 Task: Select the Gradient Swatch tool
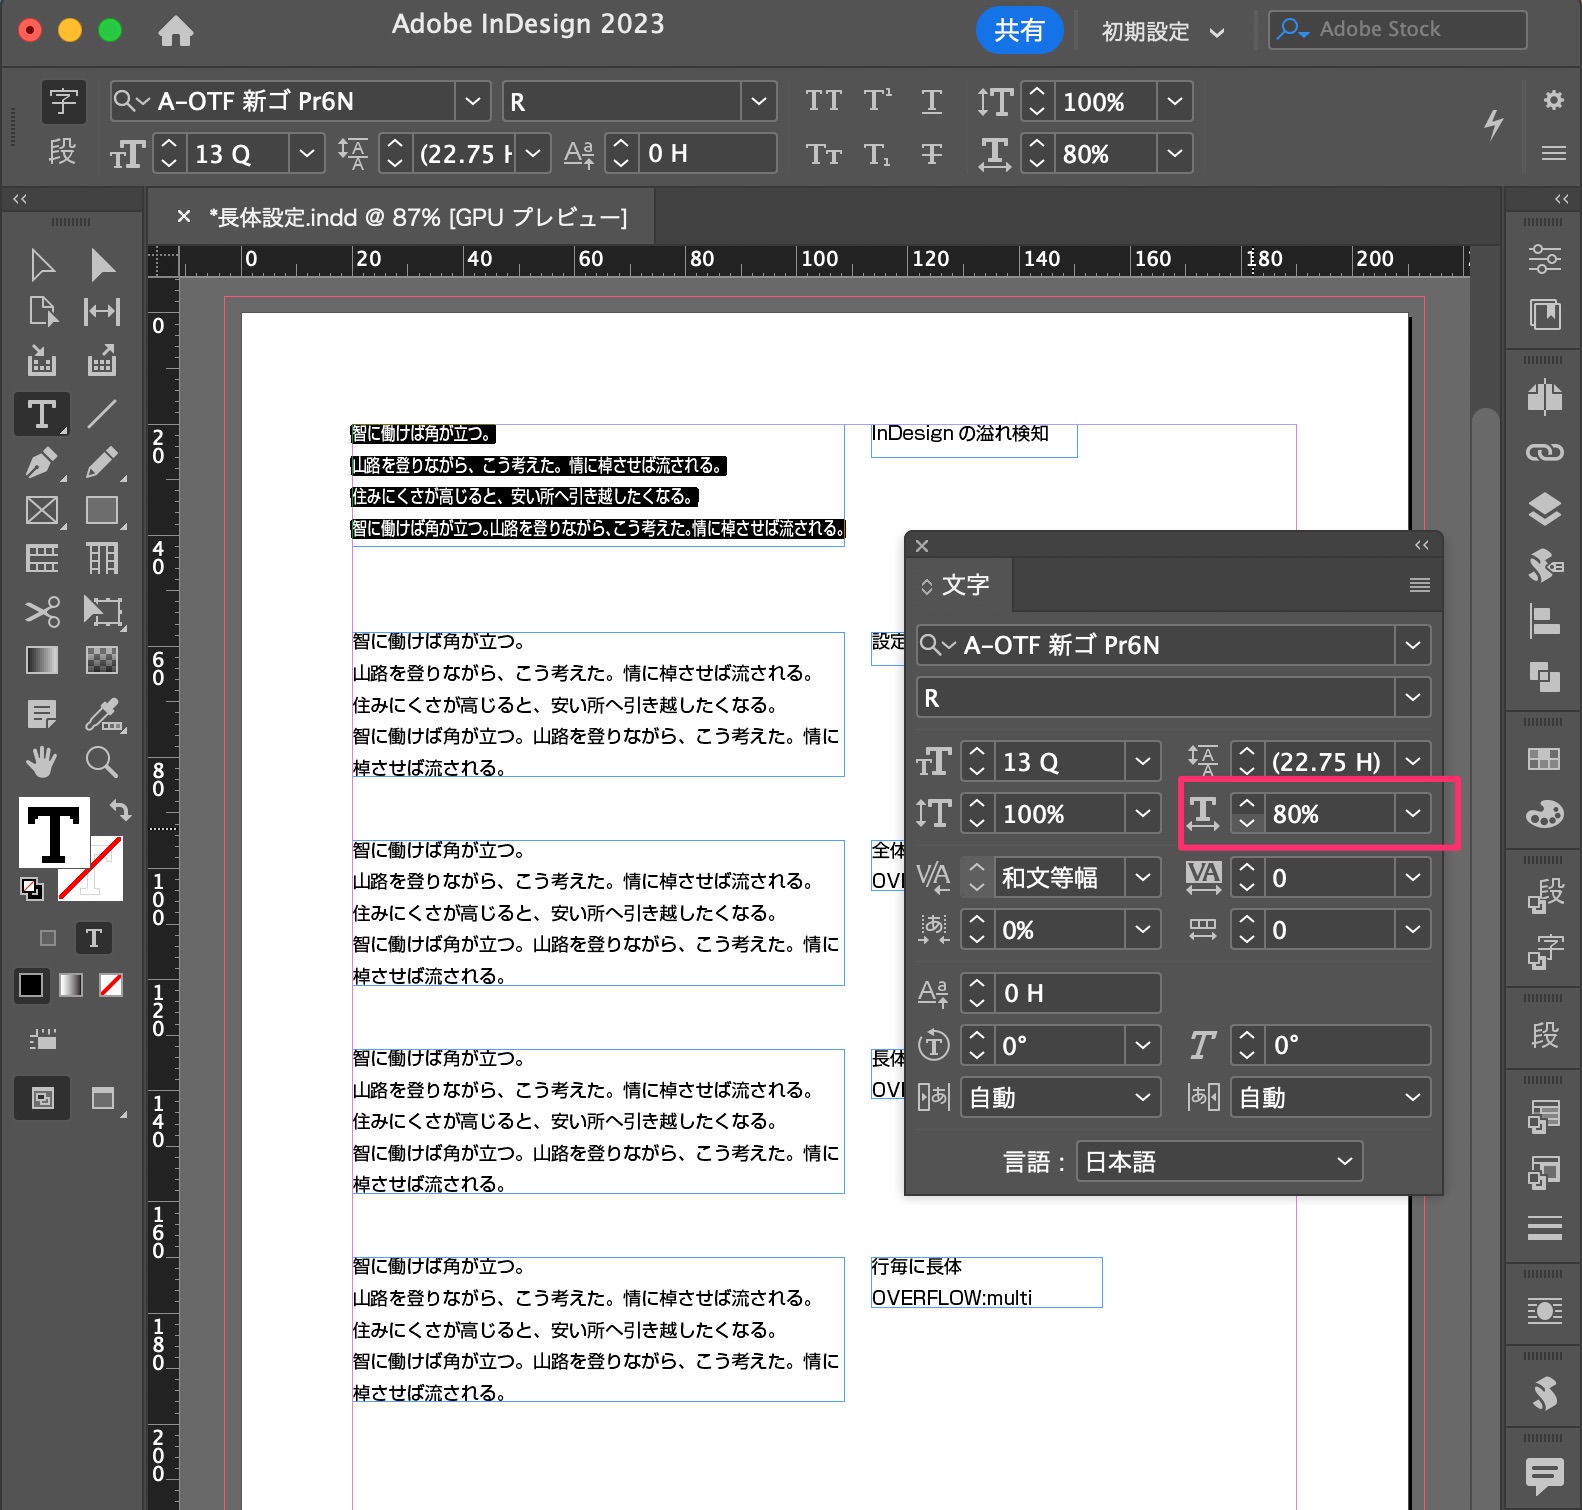click(x=41, y=660)
